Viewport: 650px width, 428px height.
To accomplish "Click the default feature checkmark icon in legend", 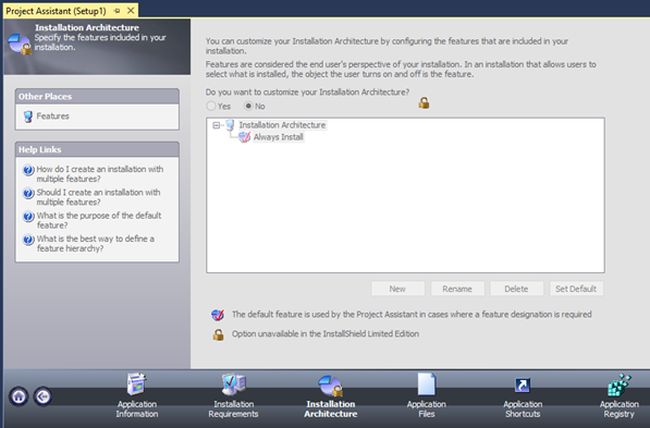I will pos(218,315).
